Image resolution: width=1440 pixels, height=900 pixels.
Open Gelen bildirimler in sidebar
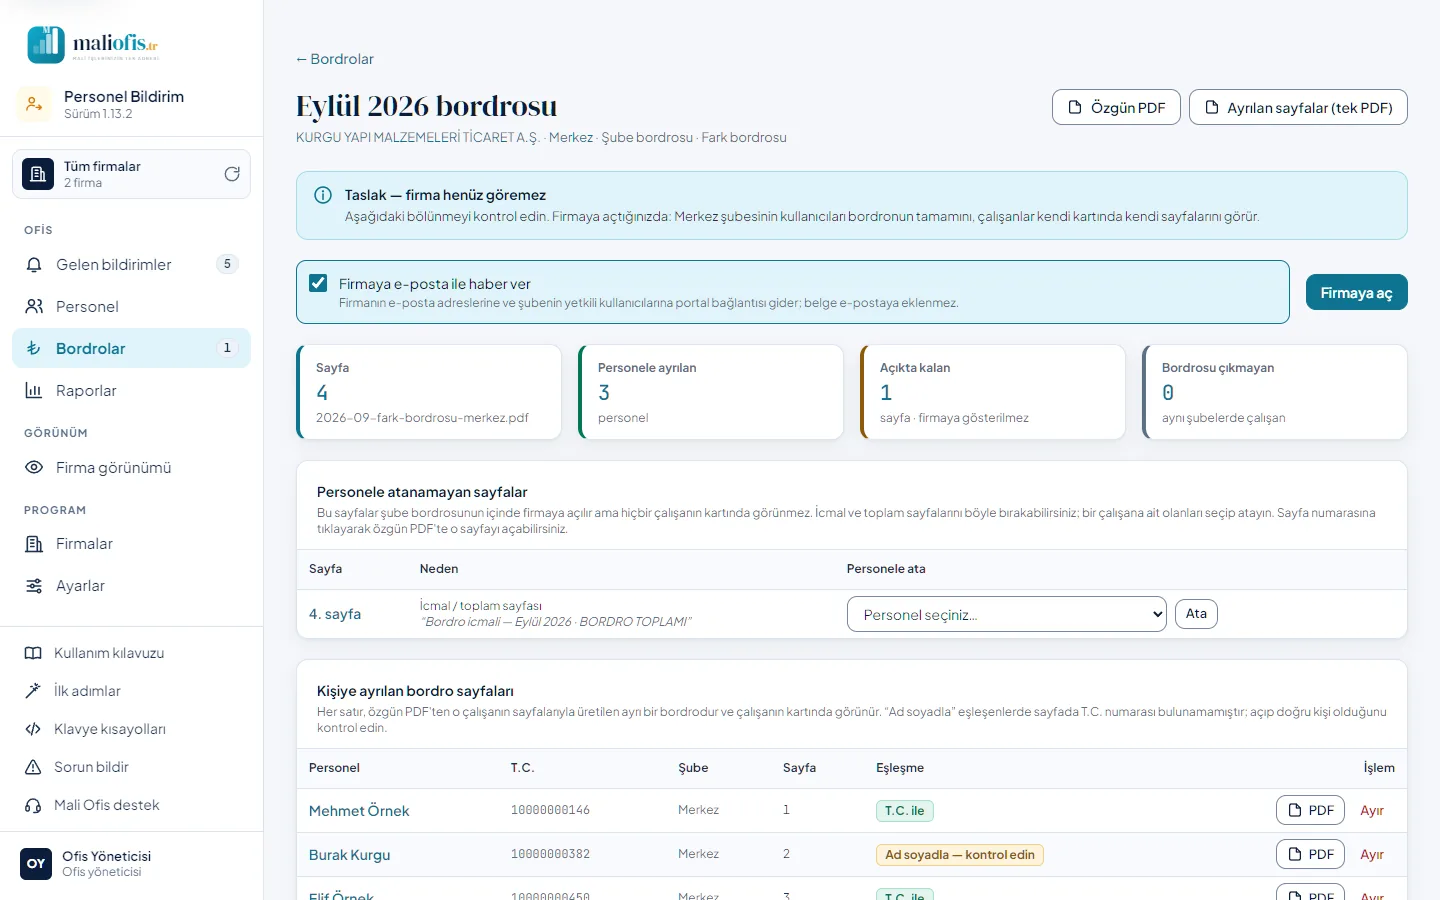[131, 265]
